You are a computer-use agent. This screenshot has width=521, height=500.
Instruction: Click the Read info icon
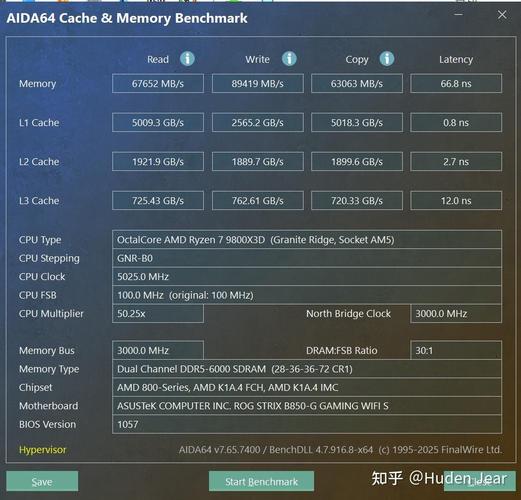pyautogui.click(x=187, y=59)
